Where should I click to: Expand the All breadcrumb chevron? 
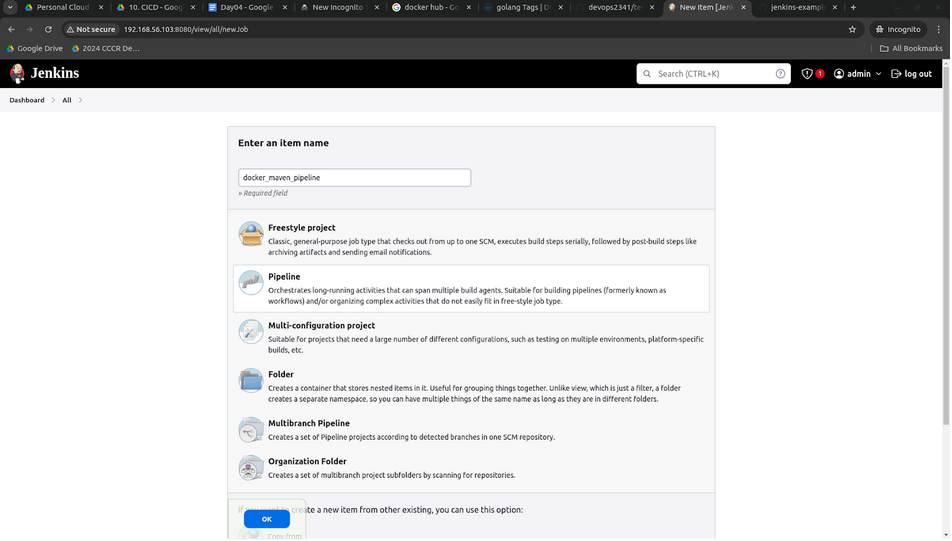(x=80, y=100)
